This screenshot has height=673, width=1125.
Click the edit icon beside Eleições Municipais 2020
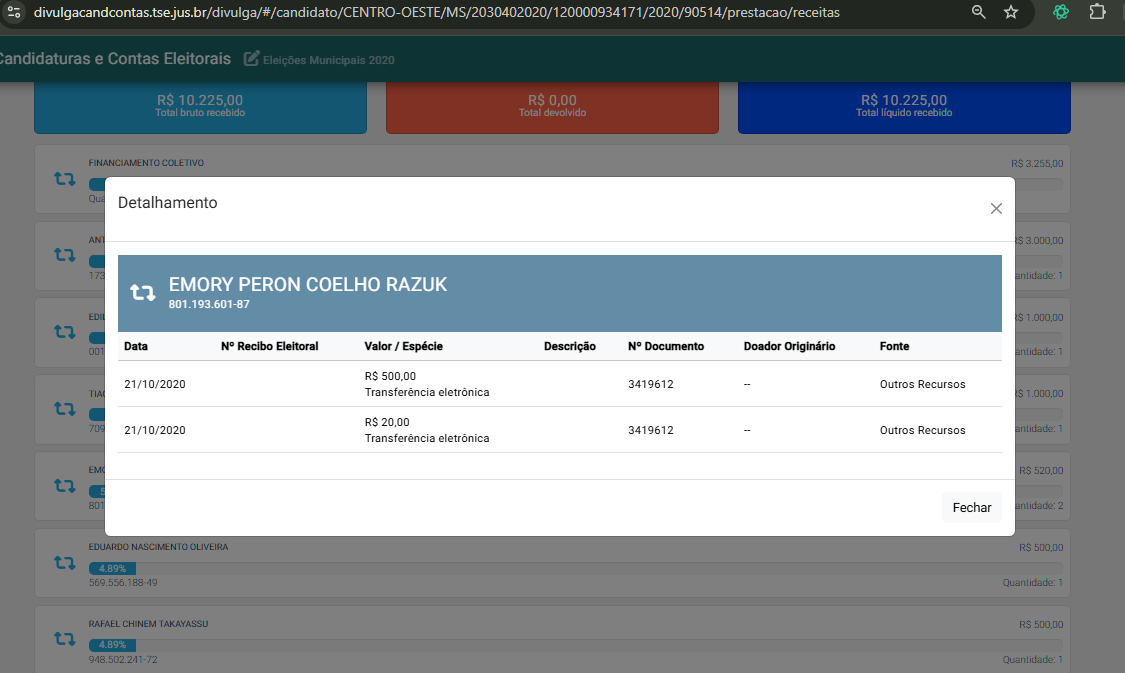[x=251, y=59]
